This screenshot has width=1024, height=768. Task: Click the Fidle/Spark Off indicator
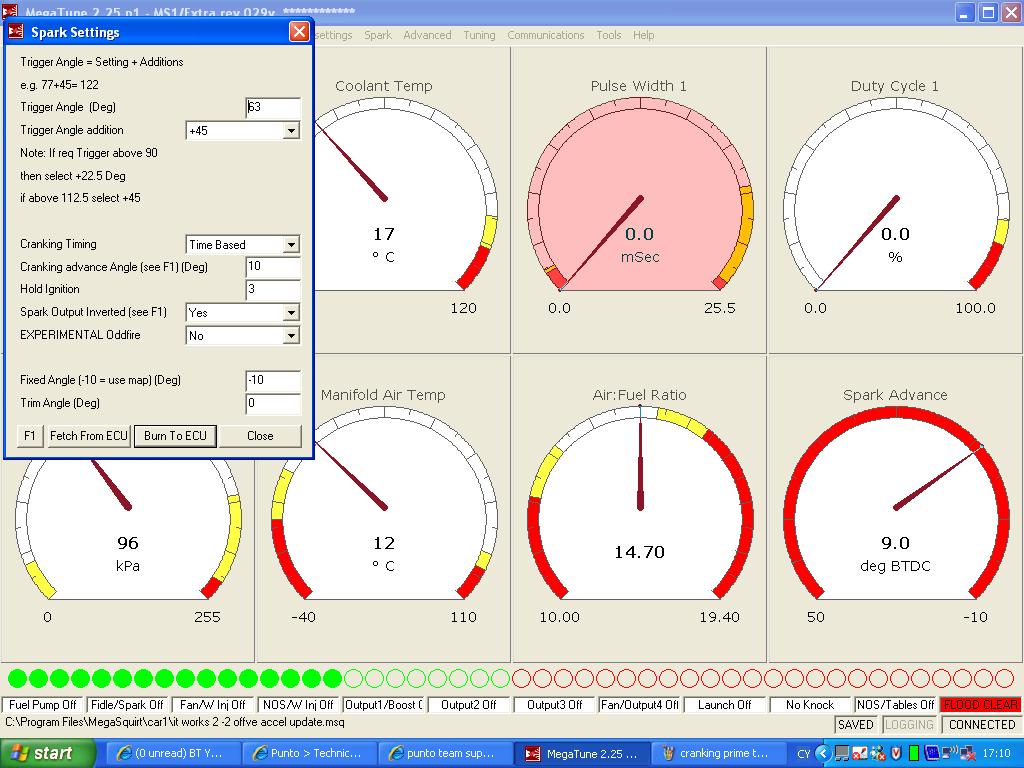click(x=127, y=705)
